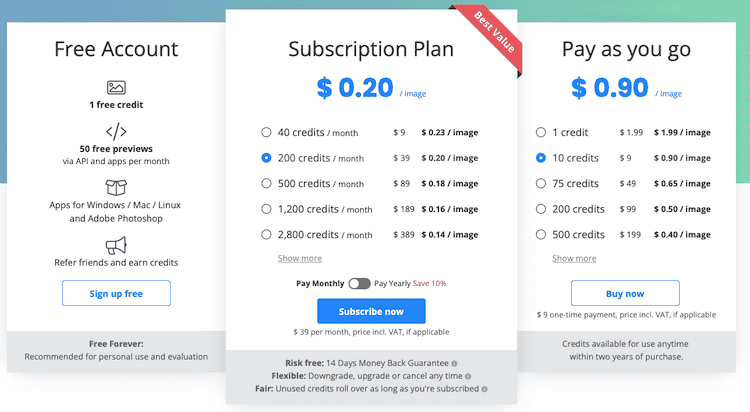Expand Show more under Pay as you go
The image size is (750, 412).
click(574, 258)
